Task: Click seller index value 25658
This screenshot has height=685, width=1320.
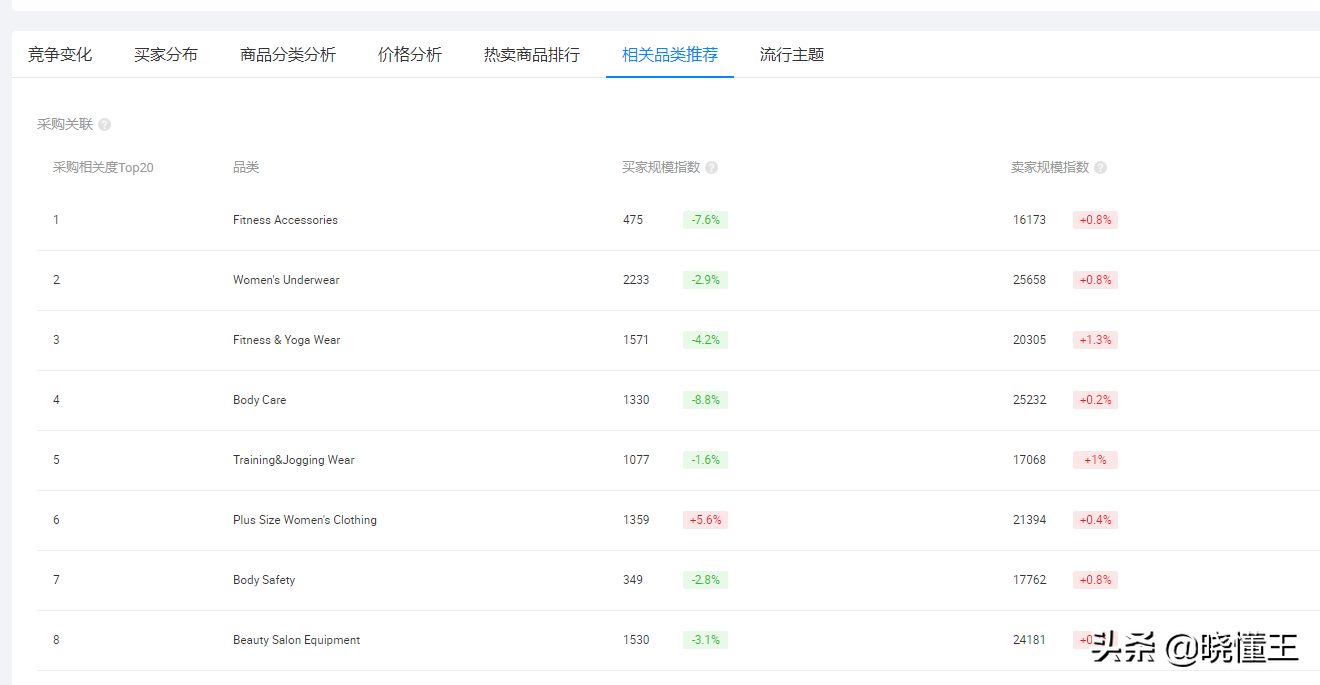Action: pos(1029,280)
